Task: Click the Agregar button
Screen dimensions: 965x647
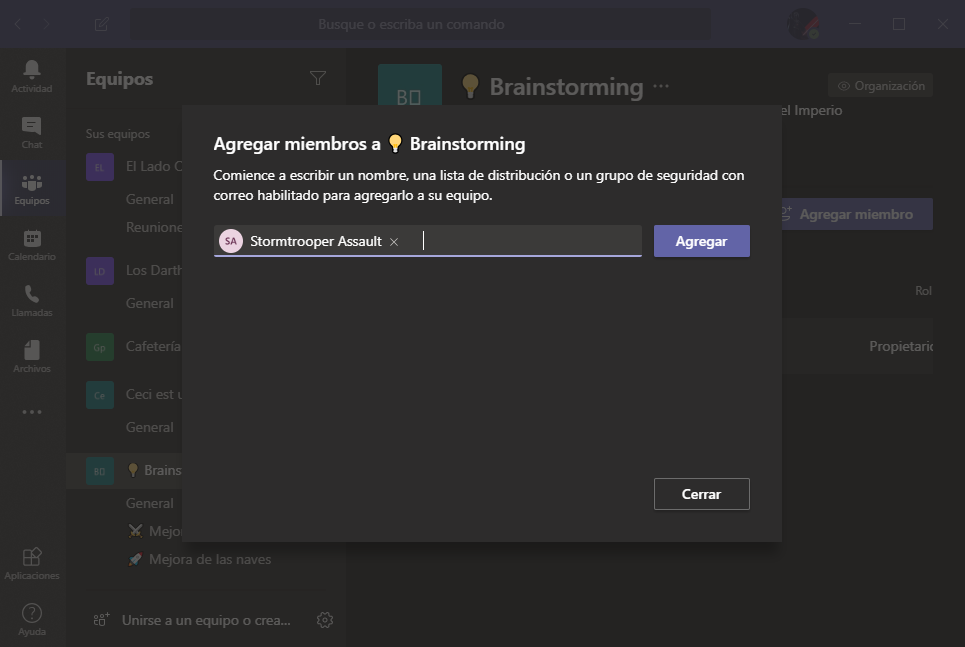Action: pos(701,241)
